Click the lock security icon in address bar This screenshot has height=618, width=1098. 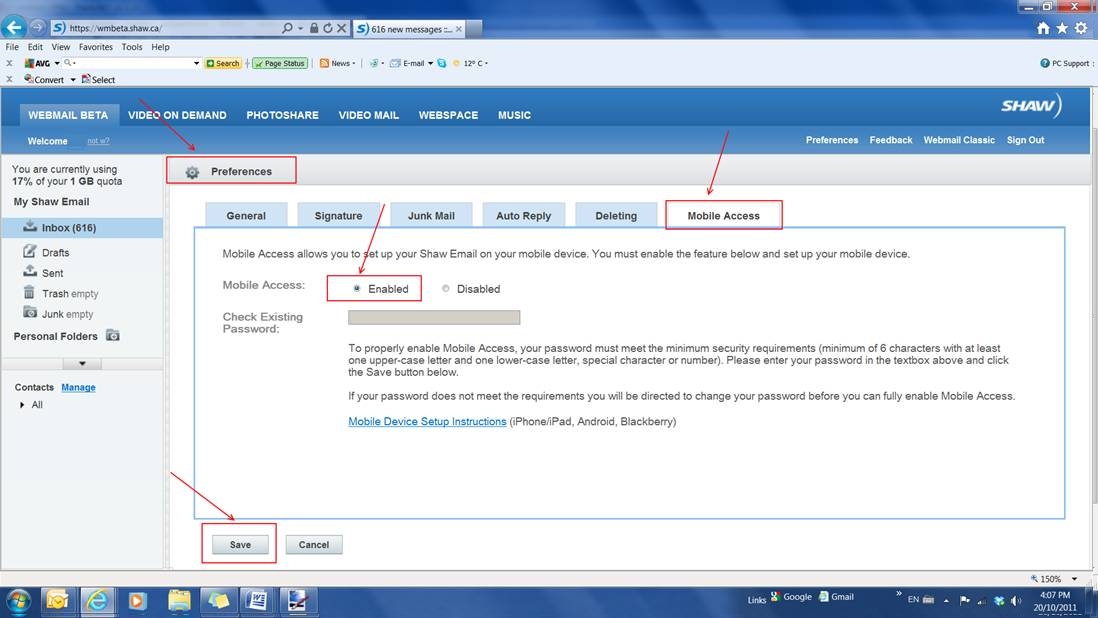(314, 28)
